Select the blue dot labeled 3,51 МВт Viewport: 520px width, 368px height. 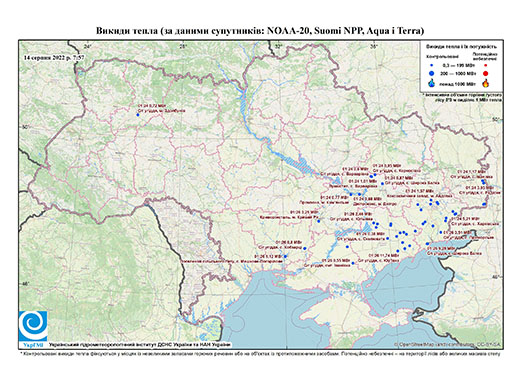441,232
